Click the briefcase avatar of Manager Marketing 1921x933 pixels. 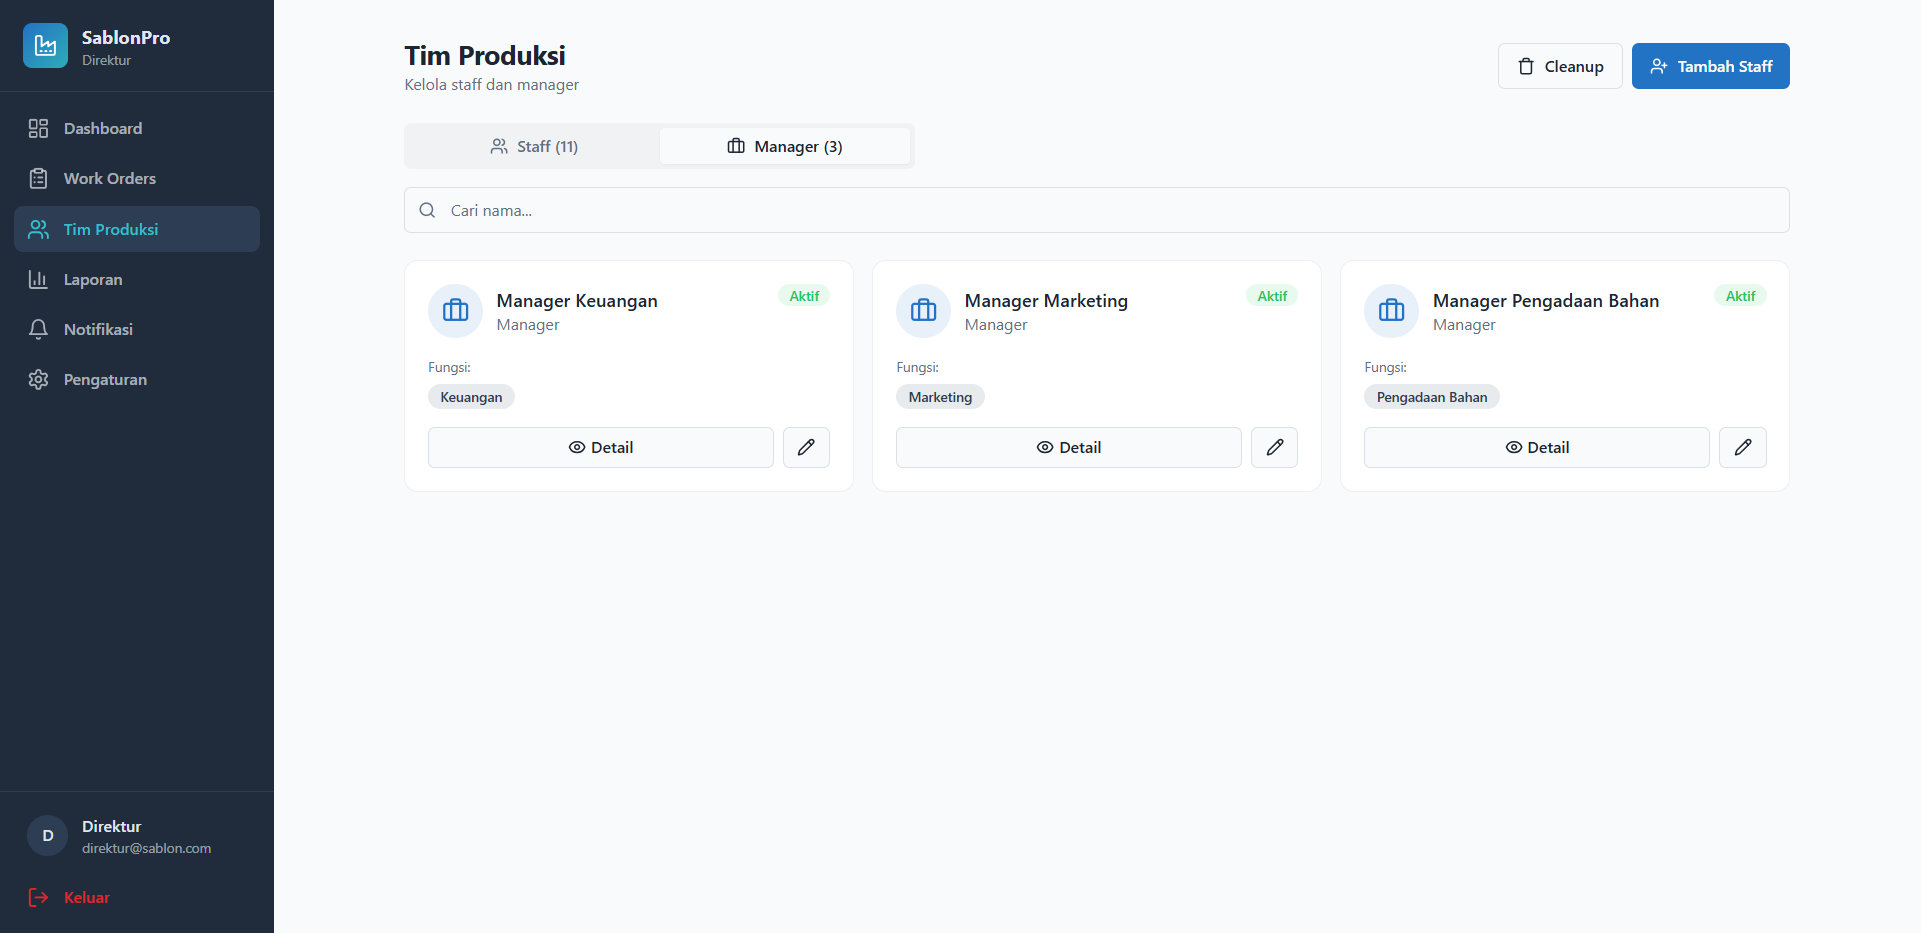point(923,311)
